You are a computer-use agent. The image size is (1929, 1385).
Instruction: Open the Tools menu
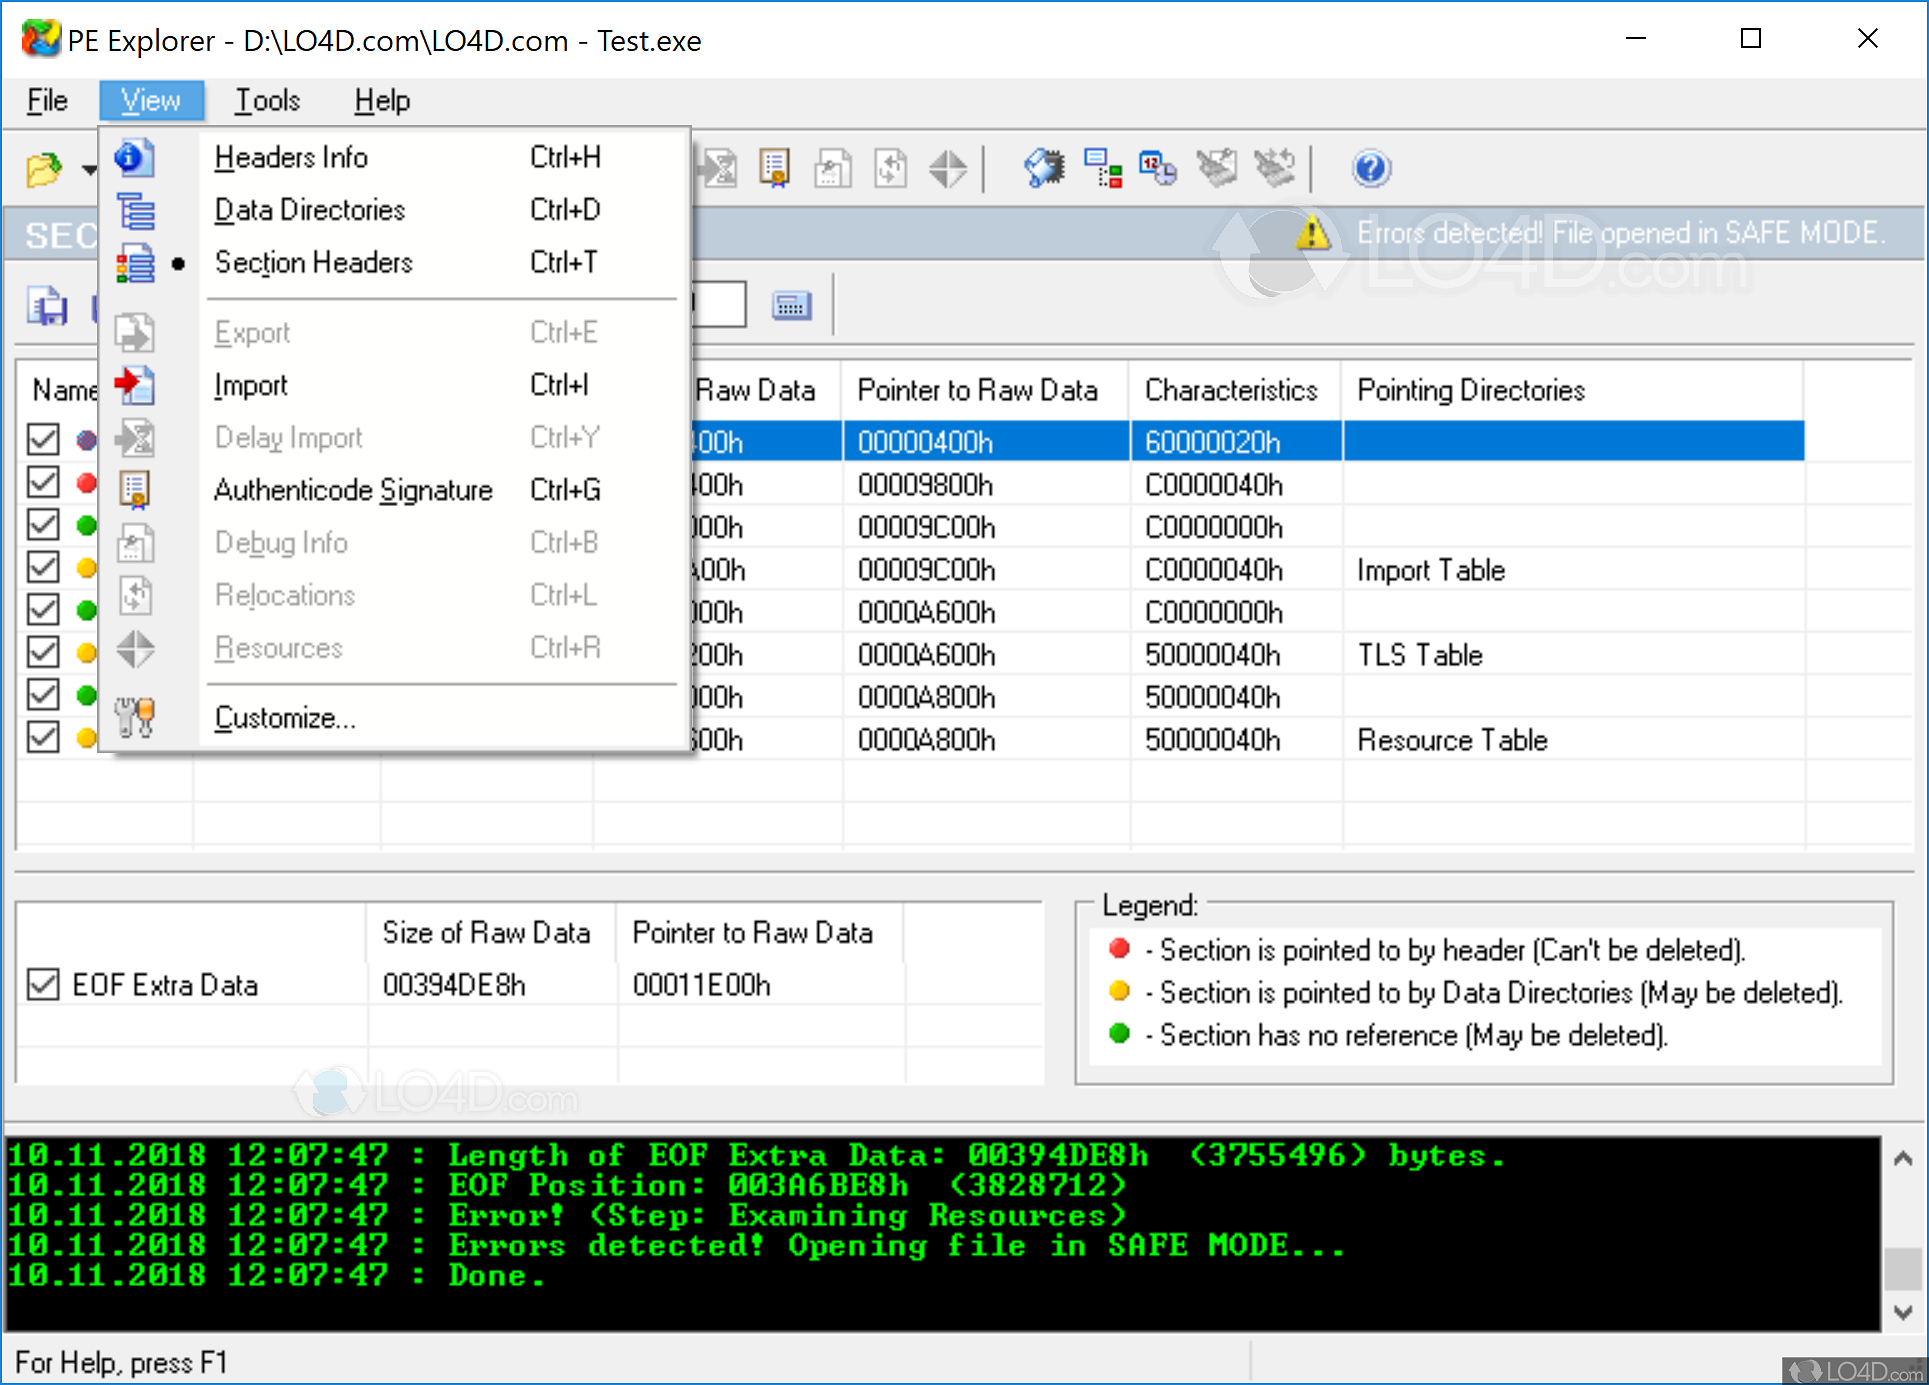point(267,101)
